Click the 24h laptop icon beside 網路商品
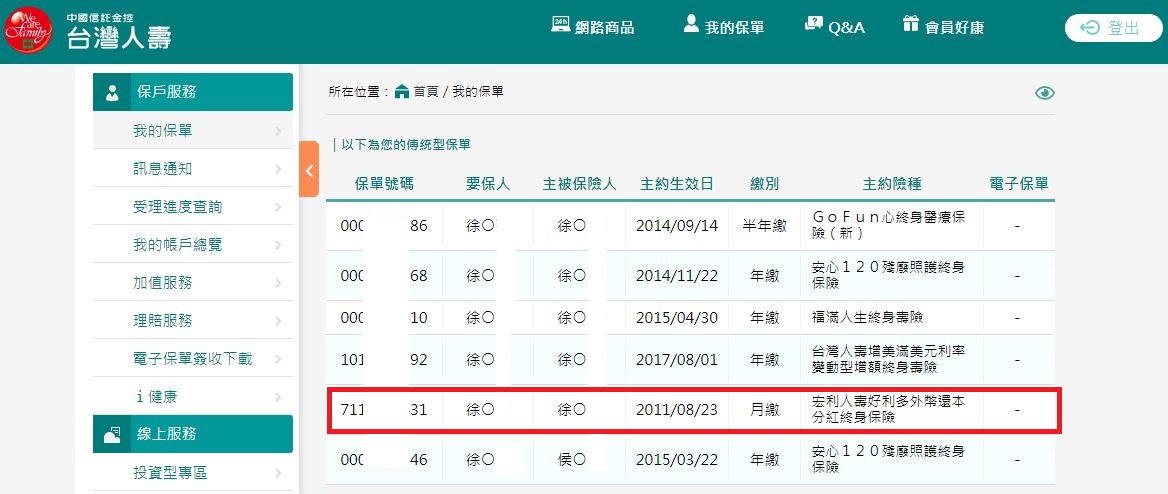The image size is (1168, 494). pos(561,24)
